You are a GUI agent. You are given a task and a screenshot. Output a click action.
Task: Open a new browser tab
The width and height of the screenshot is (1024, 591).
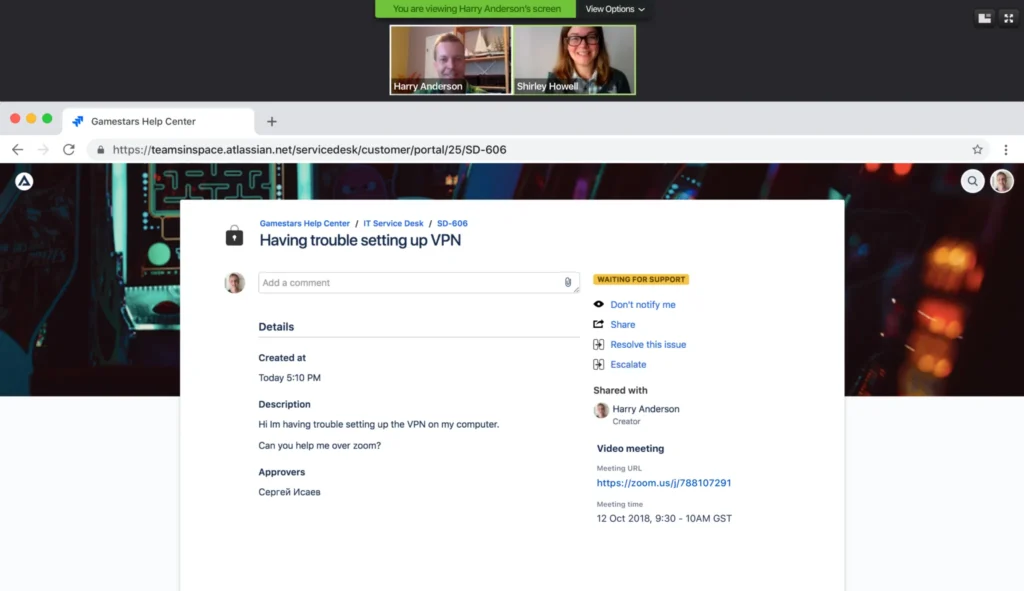[x=272, y=121]
